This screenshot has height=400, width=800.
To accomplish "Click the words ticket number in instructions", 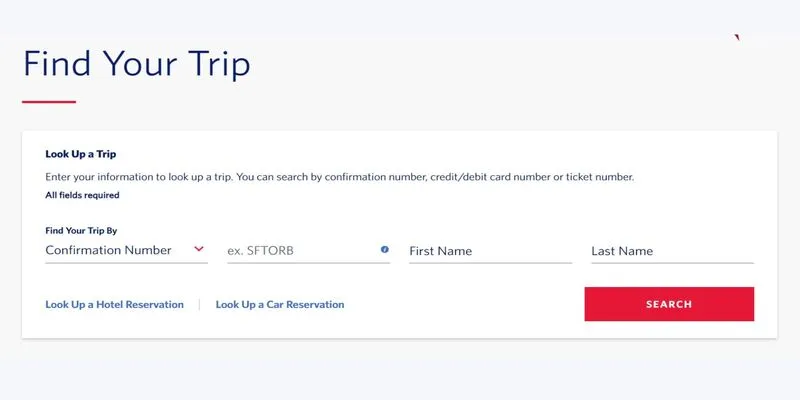I will 599,178.
